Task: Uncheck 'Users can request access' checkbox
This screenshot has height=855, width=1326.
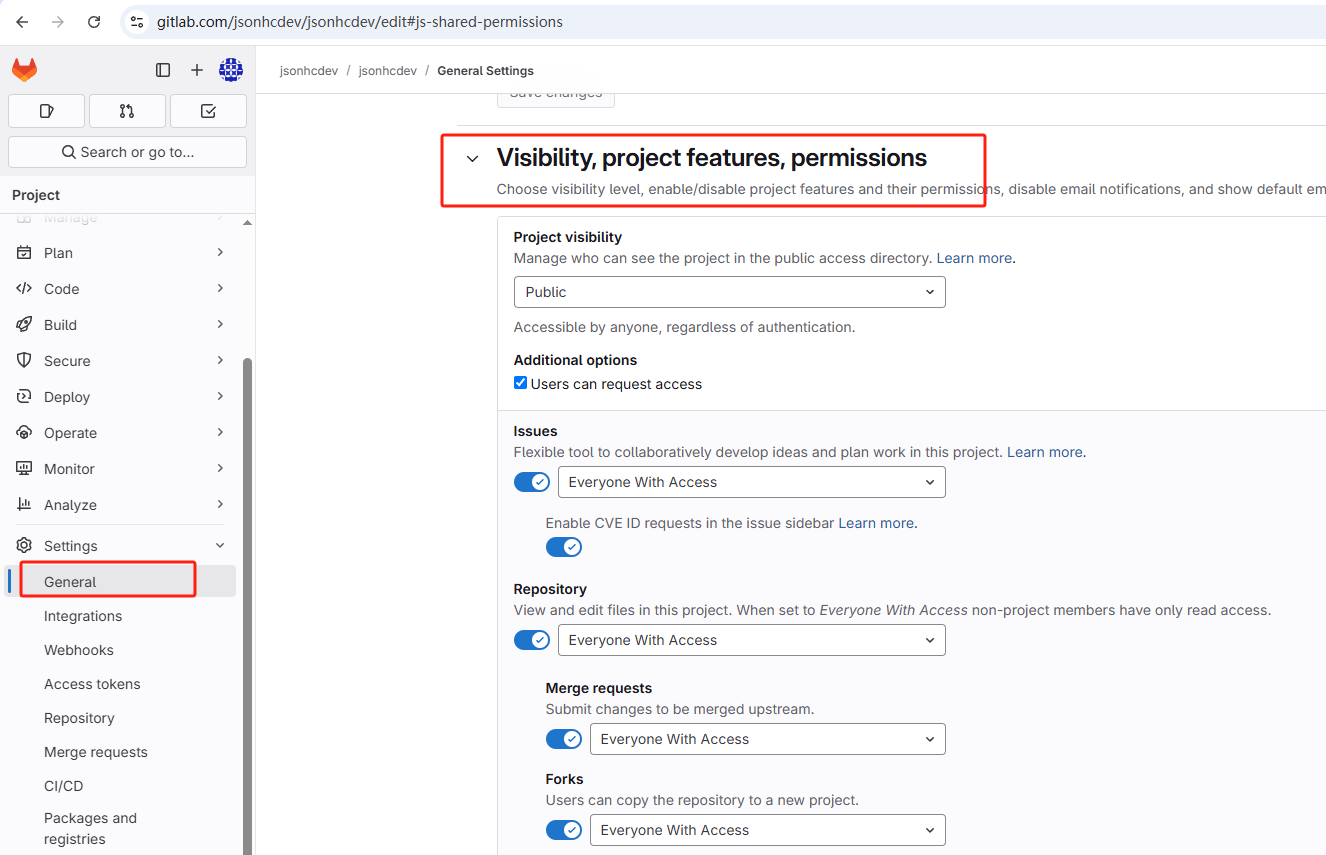Action: [520, 383]
